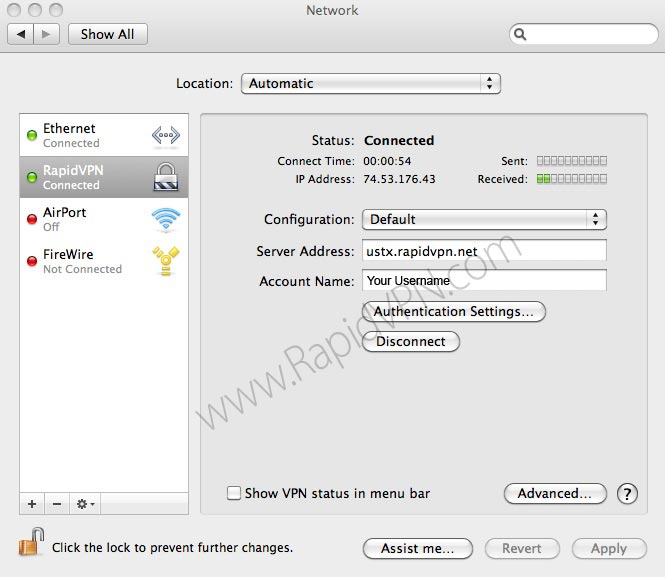Screen dimensions: 665x577
Task: Click the Account Name field
Action: (x=484, y=280)
